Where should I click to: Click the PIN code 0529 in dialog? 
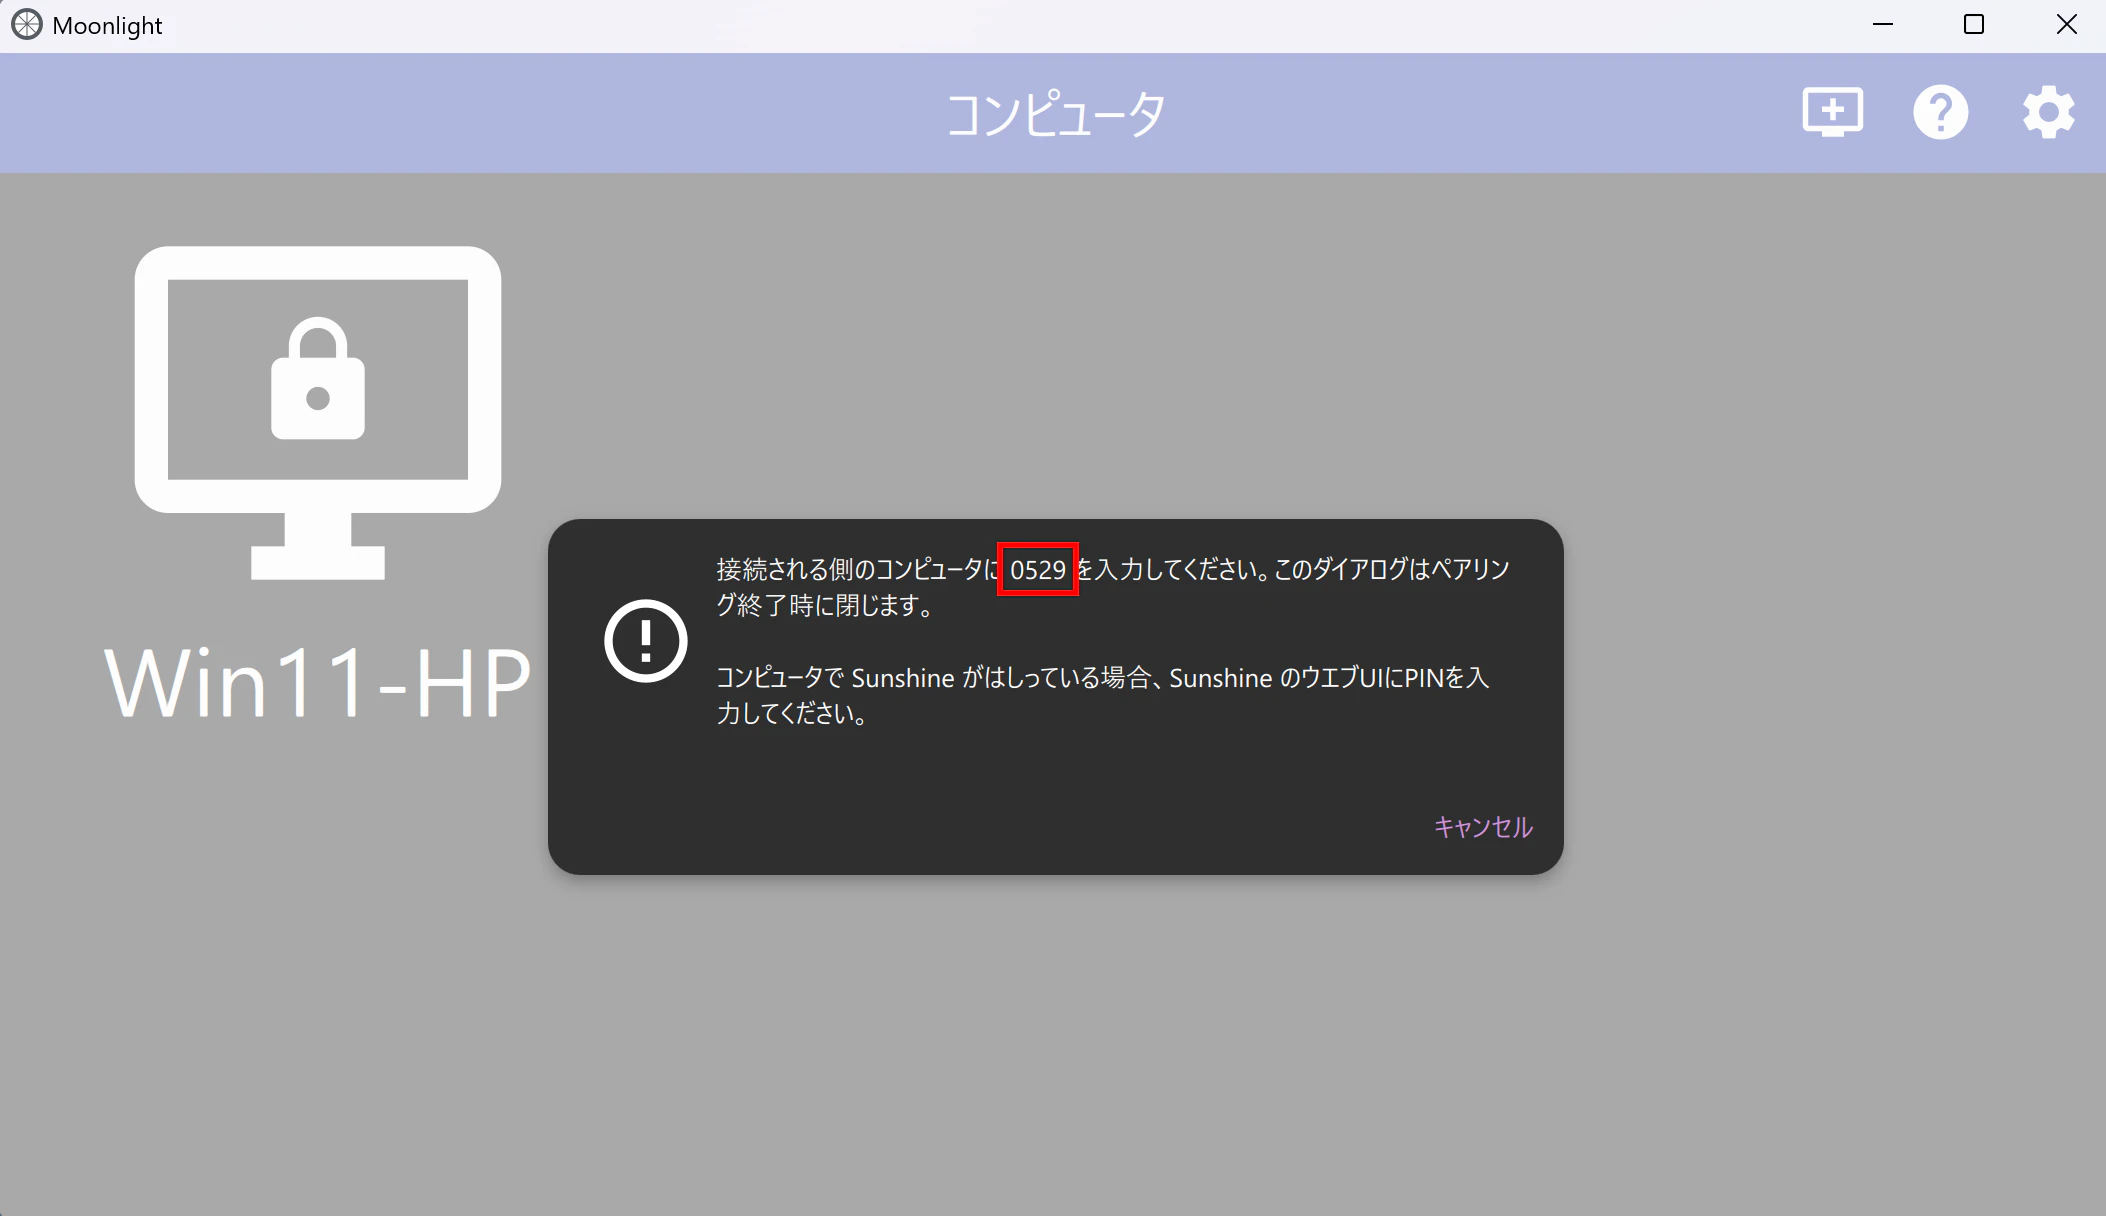(1038, 570)
